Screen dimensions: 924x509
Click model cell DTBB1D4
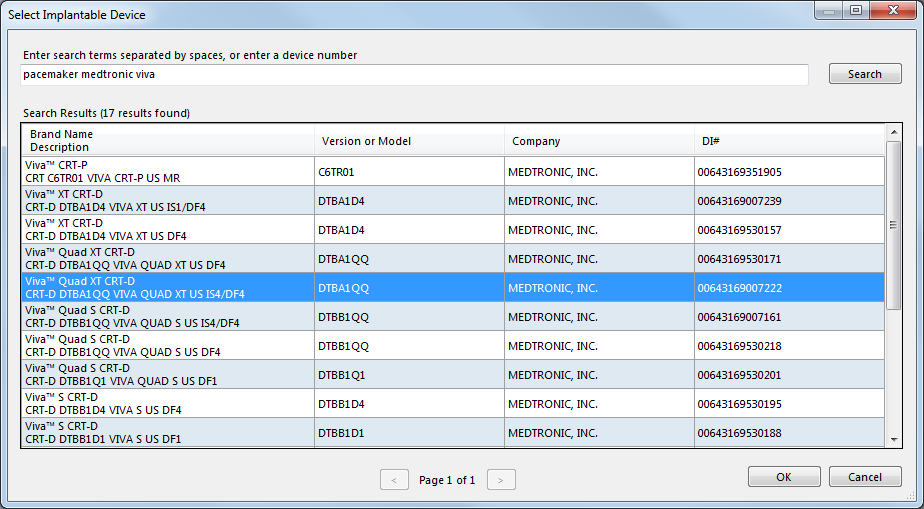410,404
